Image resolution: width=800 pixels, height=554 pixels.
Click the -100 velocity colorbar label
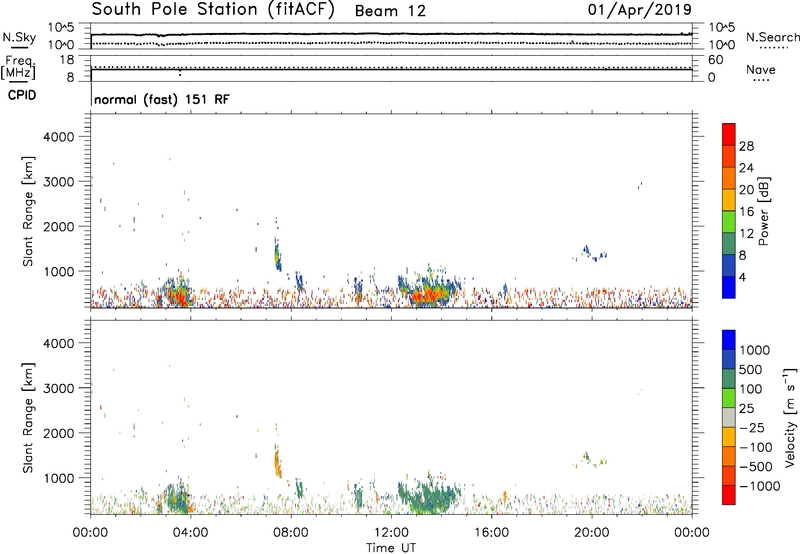coord(756,447)
